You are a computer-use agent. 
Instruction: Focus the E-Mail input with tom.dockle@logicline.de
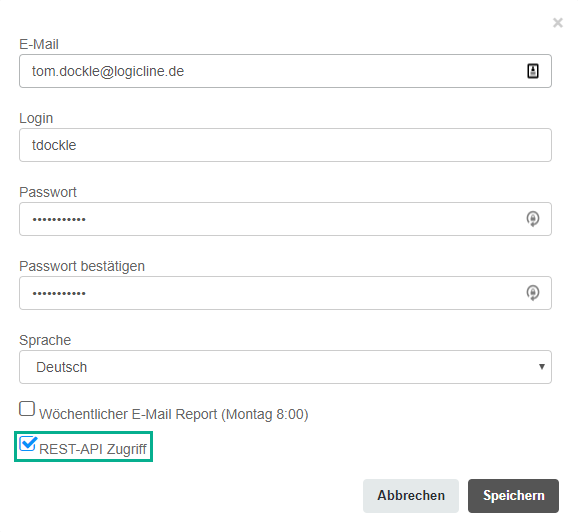coord(285,71)
